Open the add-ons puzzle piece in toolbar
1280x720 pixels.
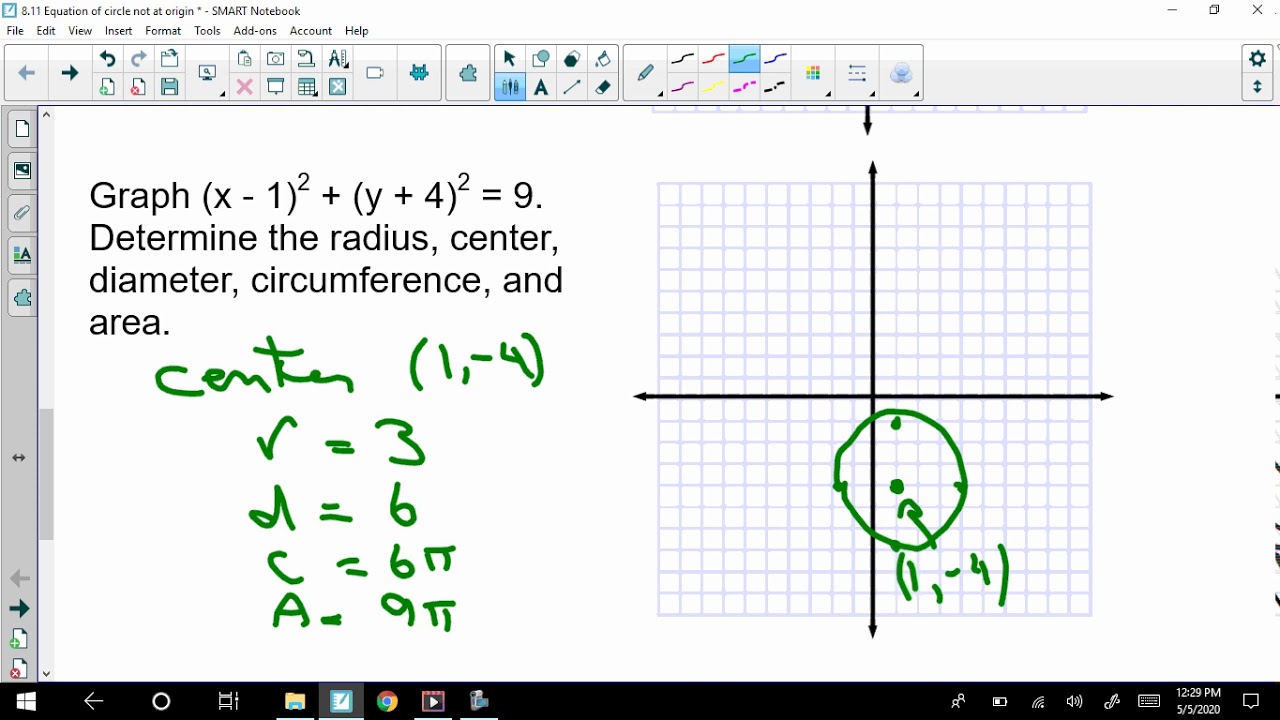click(468, 73)
